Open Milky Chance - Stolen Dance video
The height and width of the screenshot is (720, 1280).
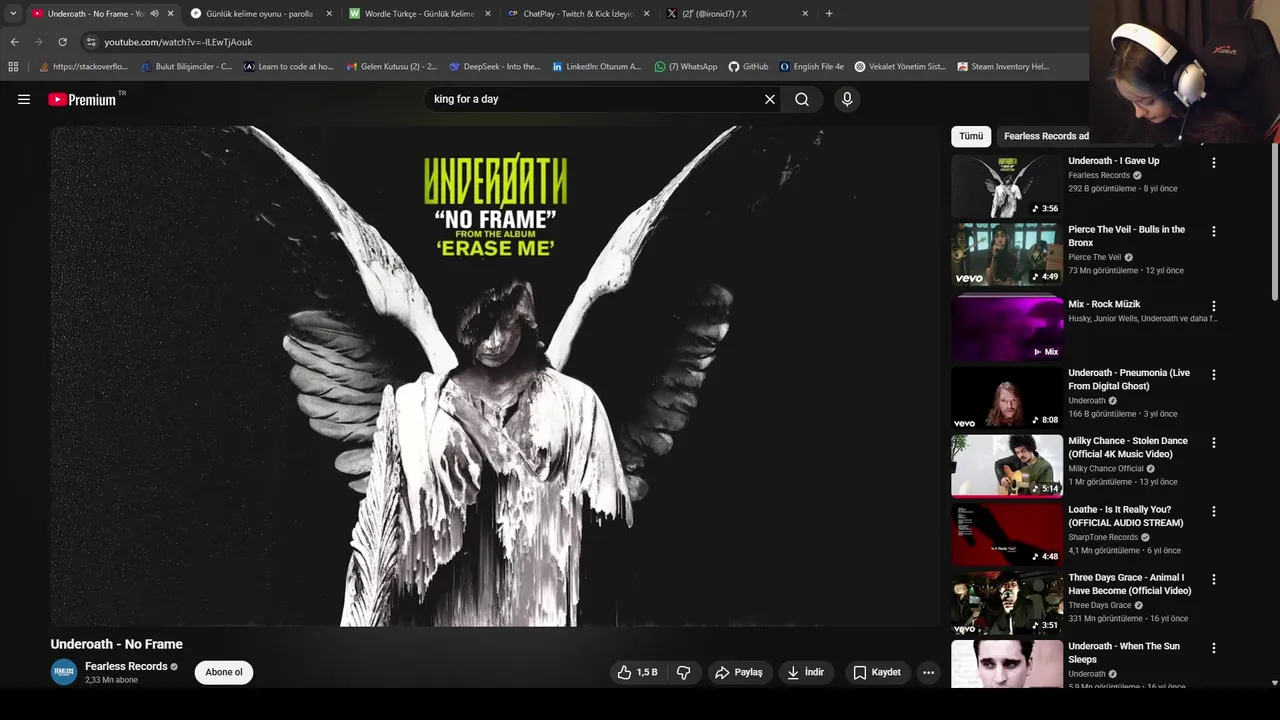1007,465
